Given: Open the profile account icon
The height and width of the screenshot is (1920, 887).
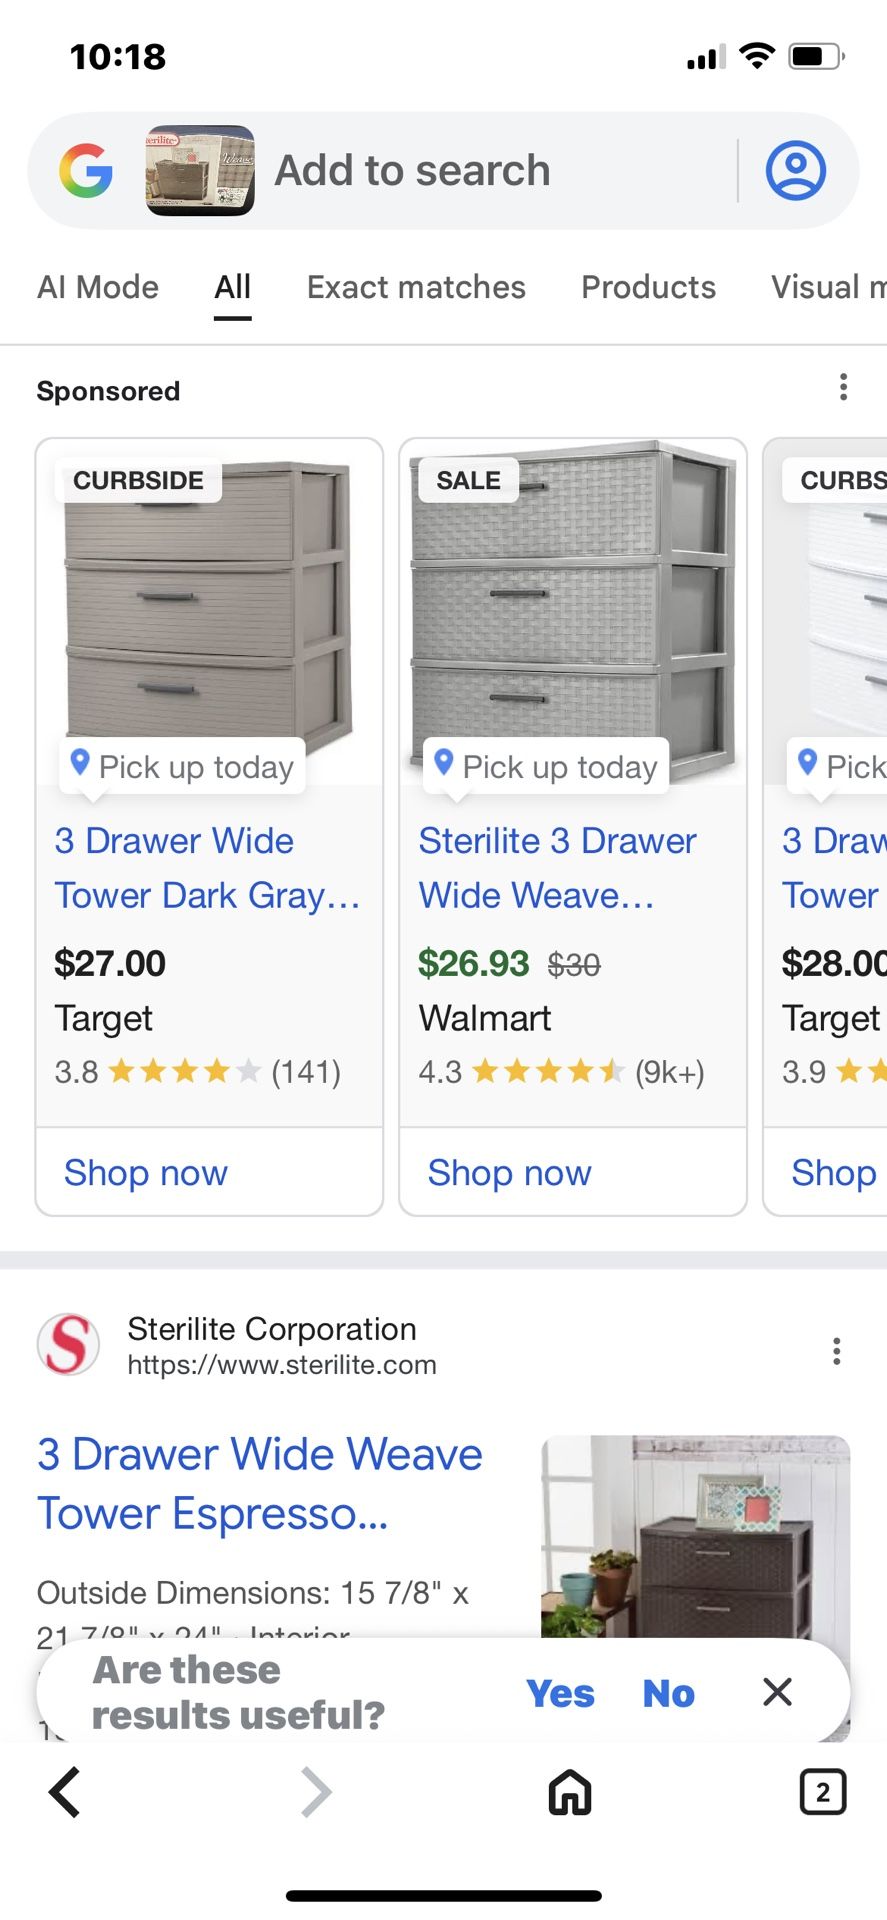Looking at the screenshot, I should click(x=795, y=170).
